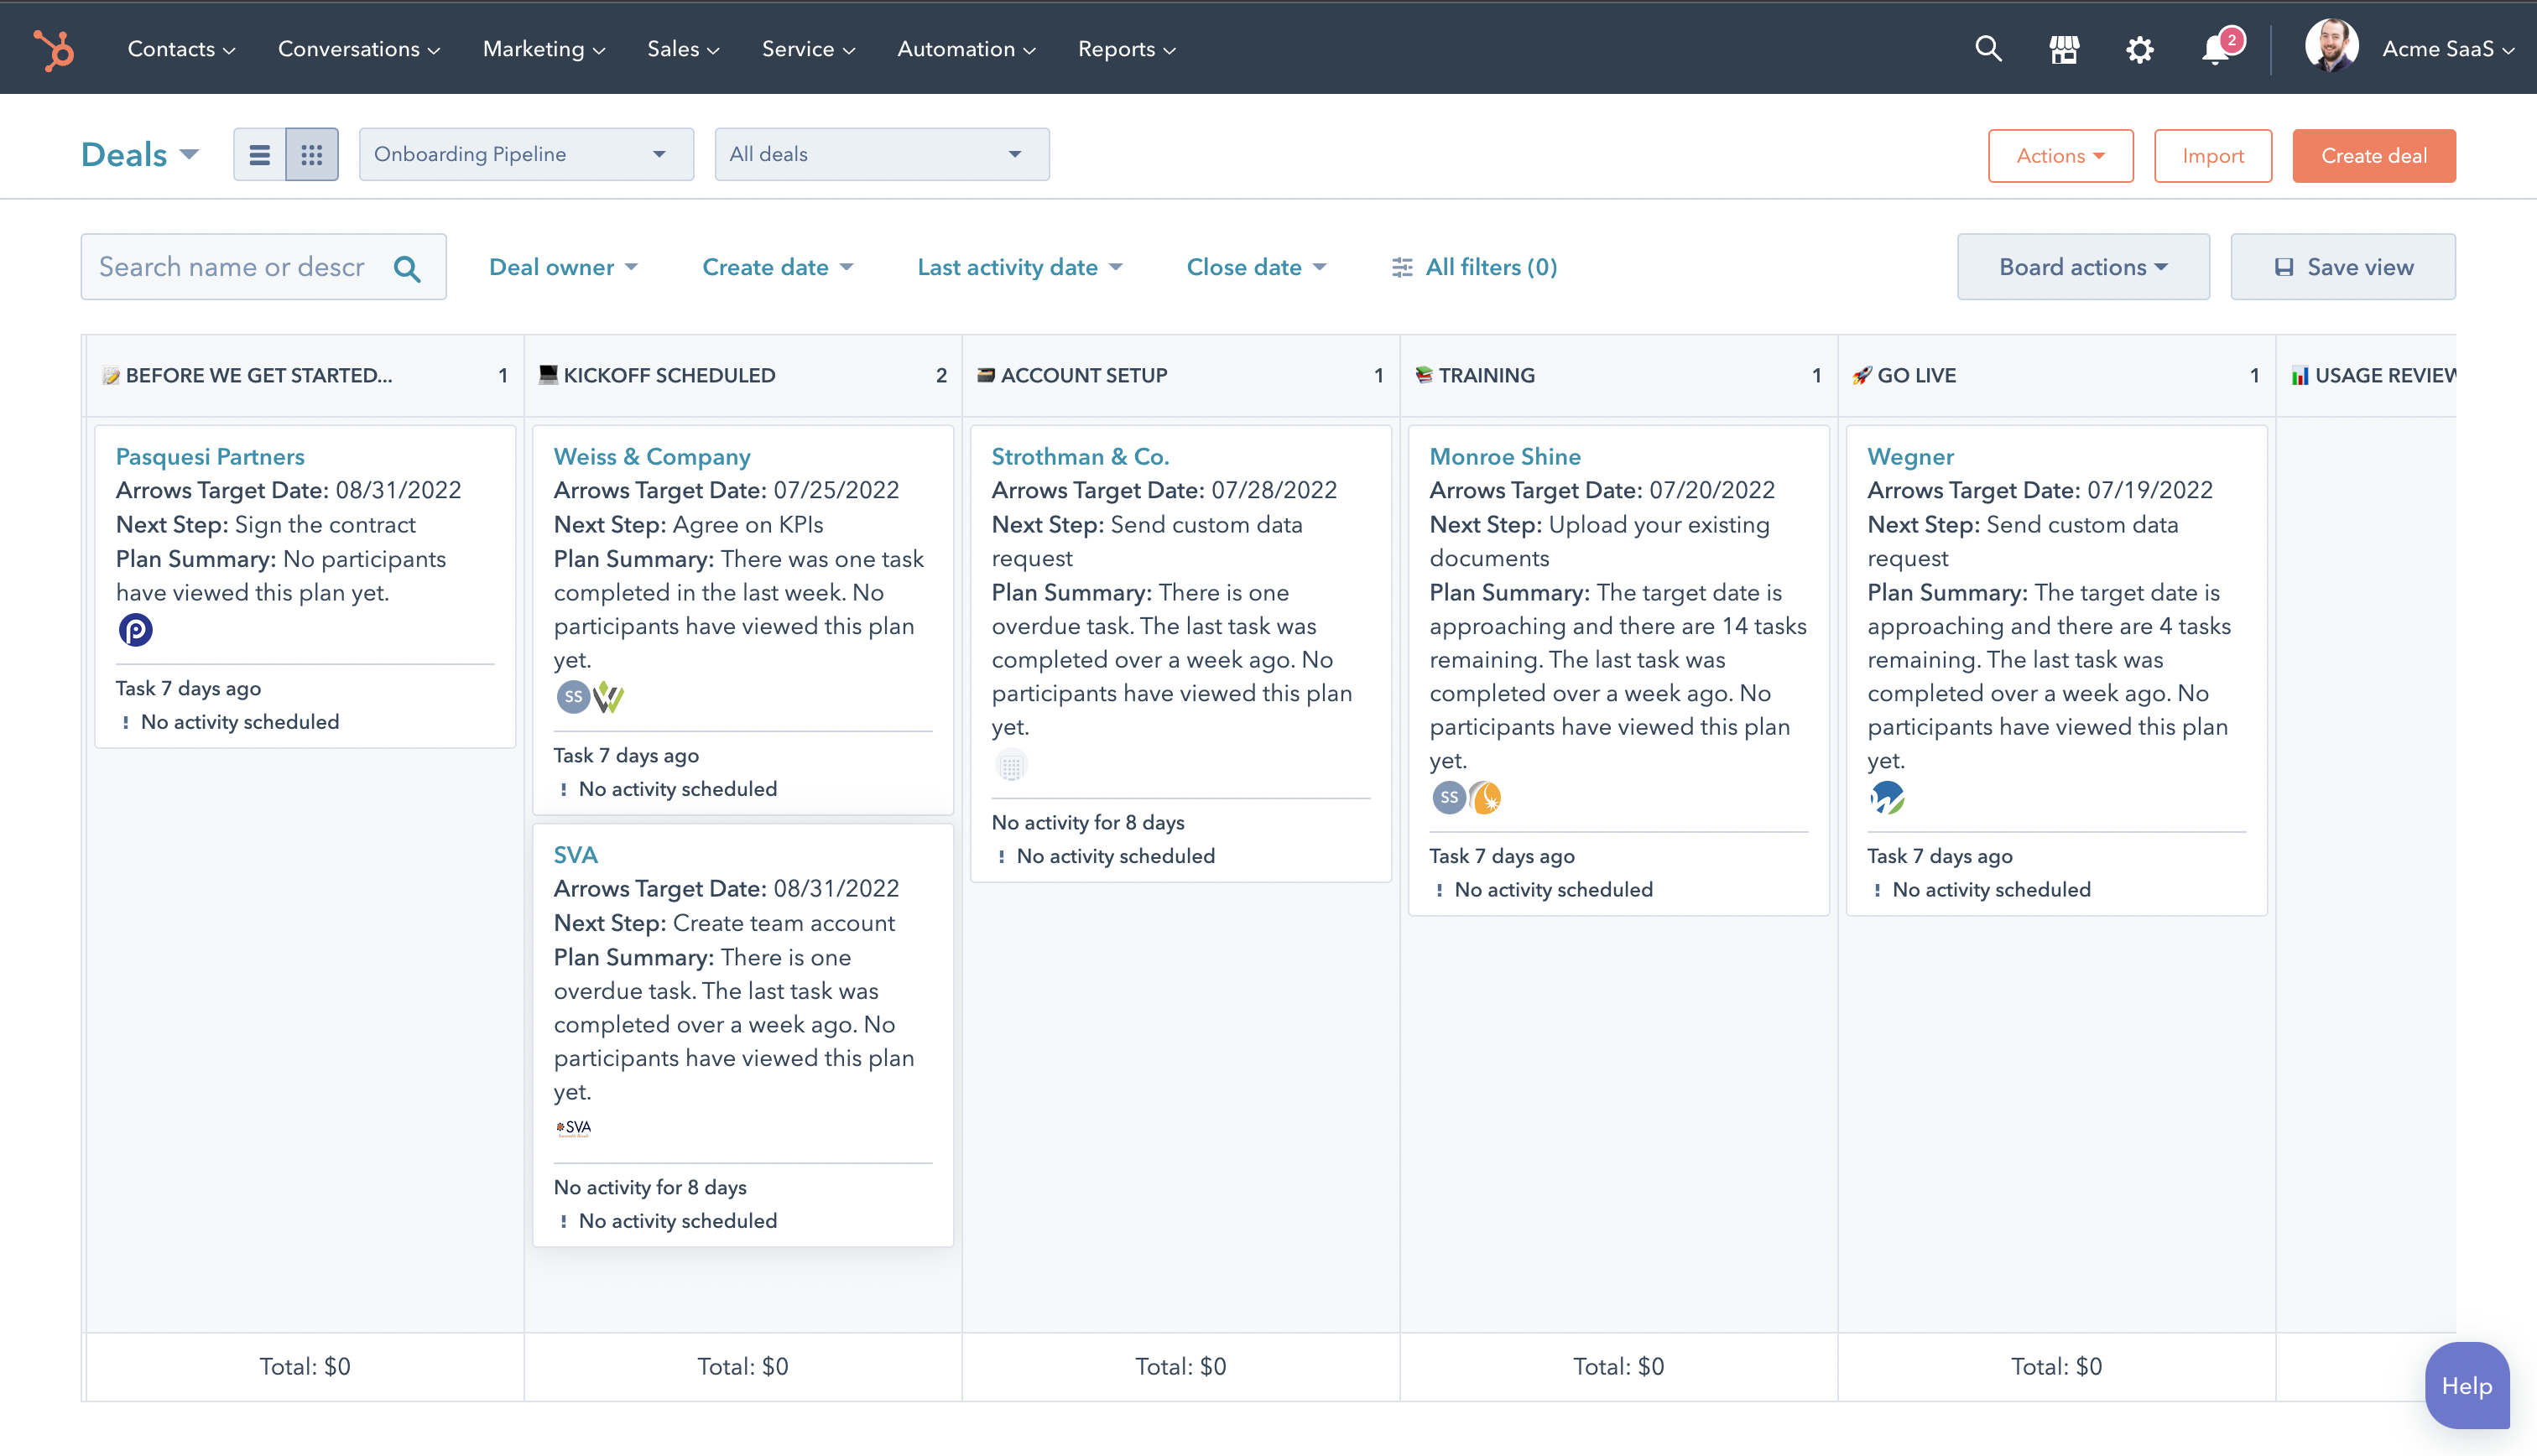This screenshot has width=2537, height=1456.
Task: Open the Deal owner filter dropdown
Action: [x=563, y=267]
